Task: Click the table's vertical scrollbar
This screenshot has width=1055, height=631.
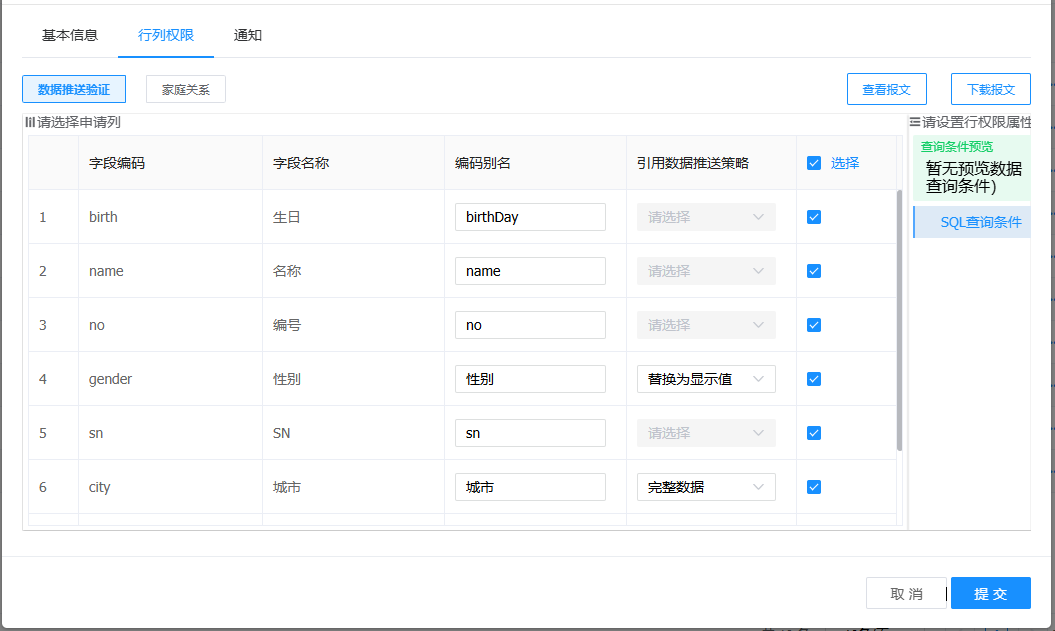Action: [900, 320]
